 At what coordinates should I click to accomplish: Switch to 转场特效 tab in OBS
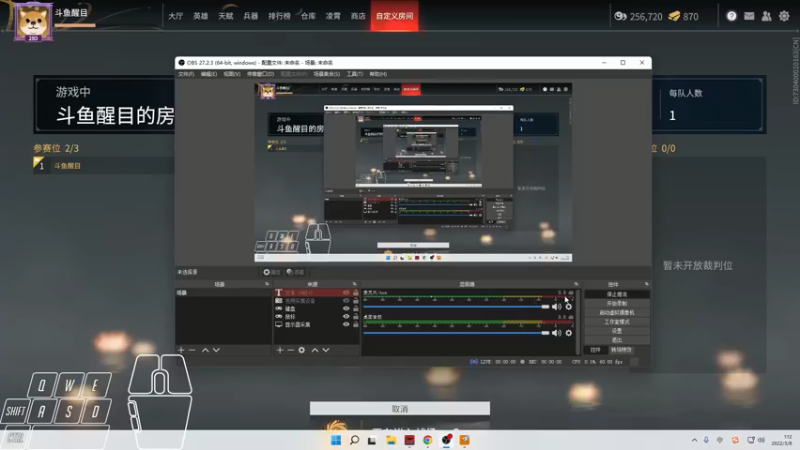[621, 350]
